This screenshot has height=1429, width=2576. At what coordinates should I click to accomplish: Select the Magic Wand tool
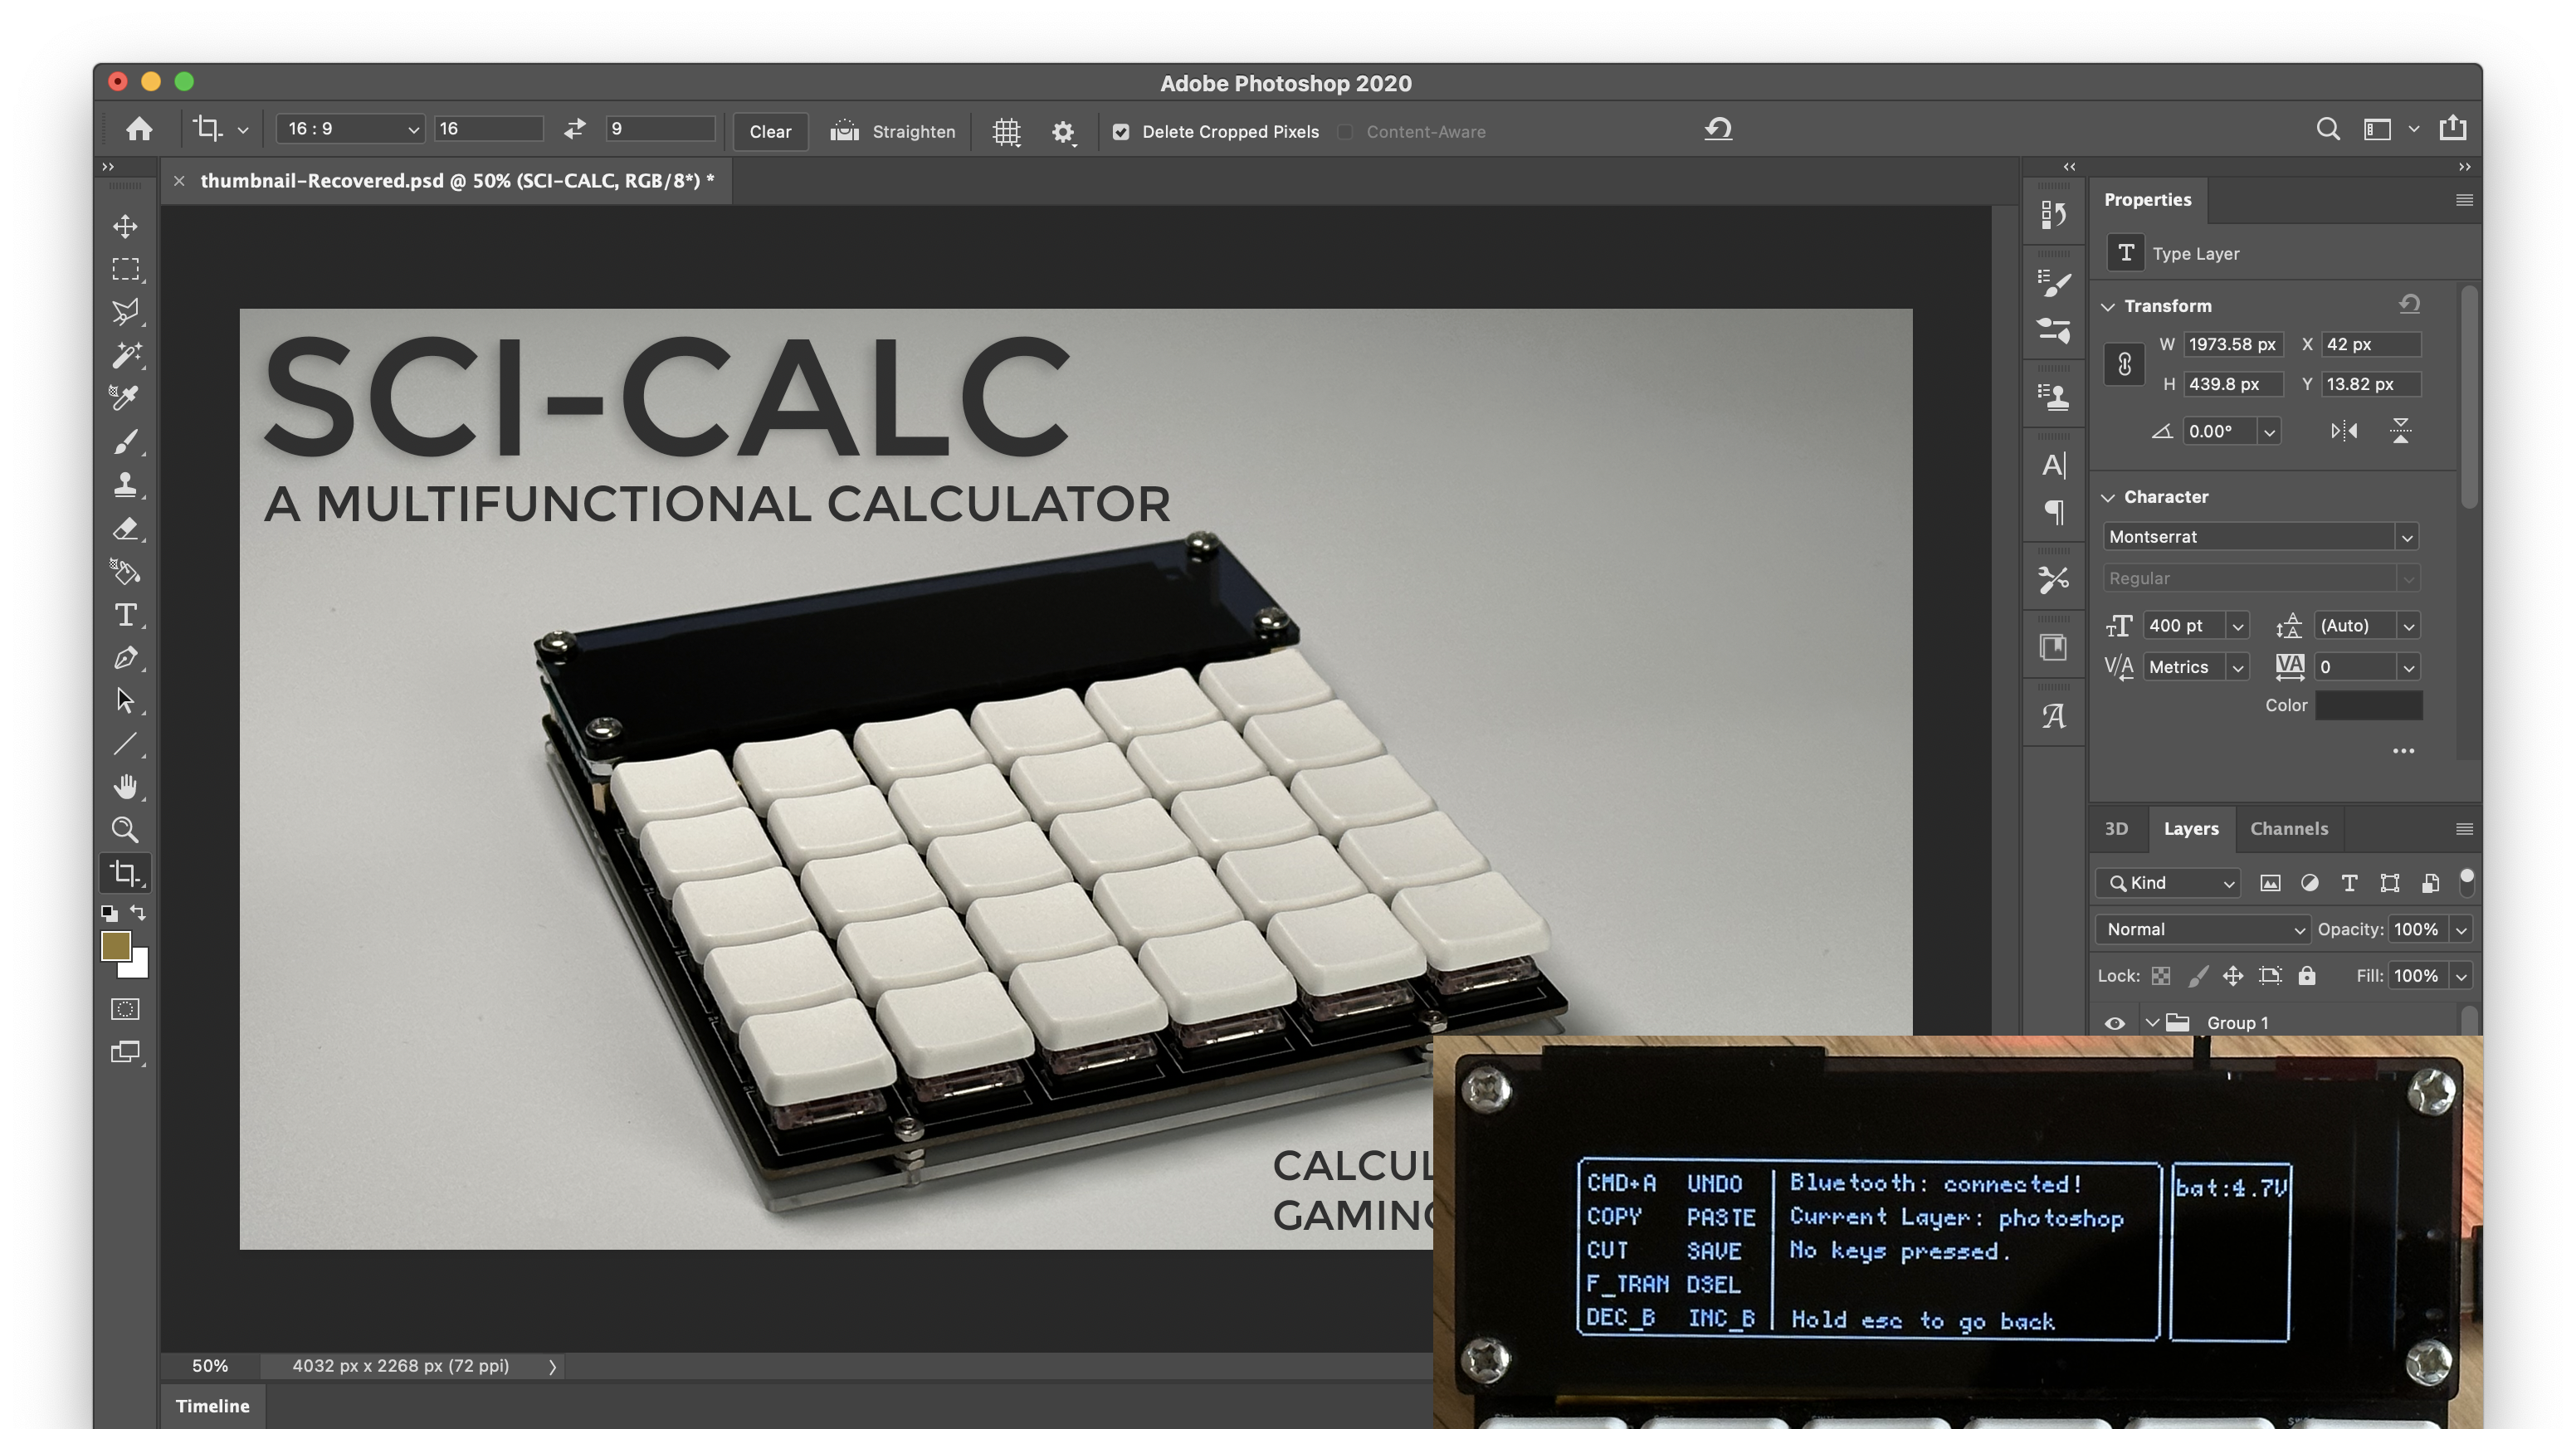(x=125, y=355)
